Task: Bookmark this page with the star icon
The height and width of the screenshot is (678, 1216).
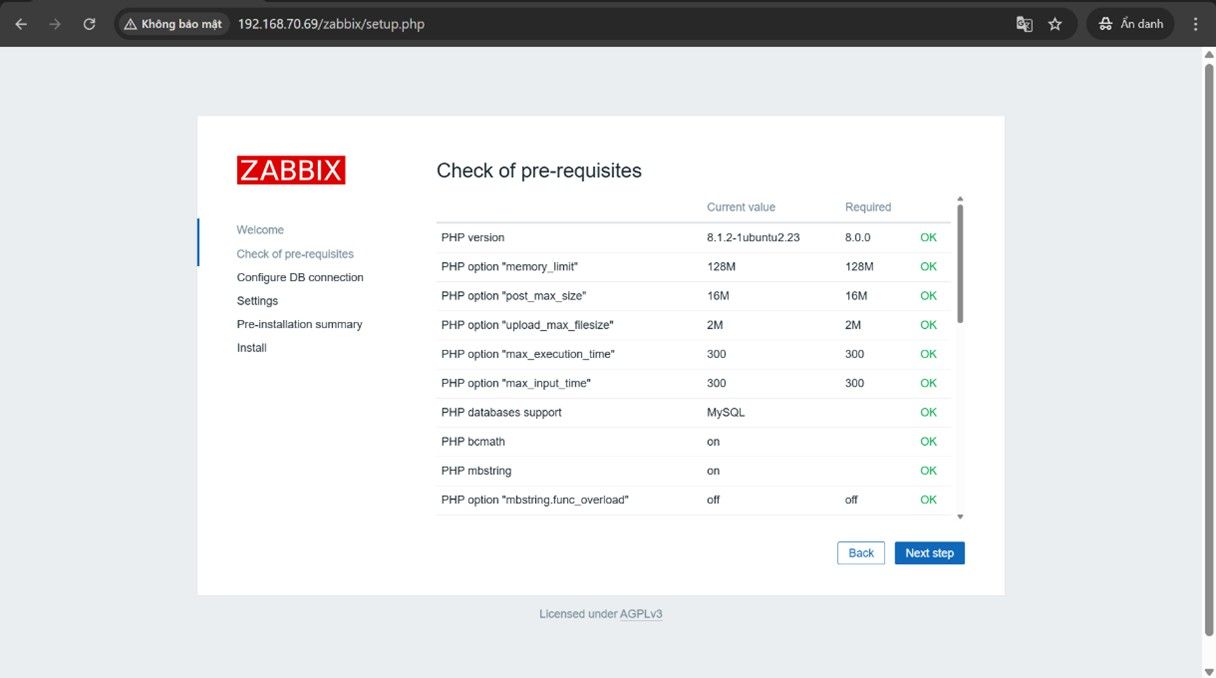Action: [x=1055, y=24]
